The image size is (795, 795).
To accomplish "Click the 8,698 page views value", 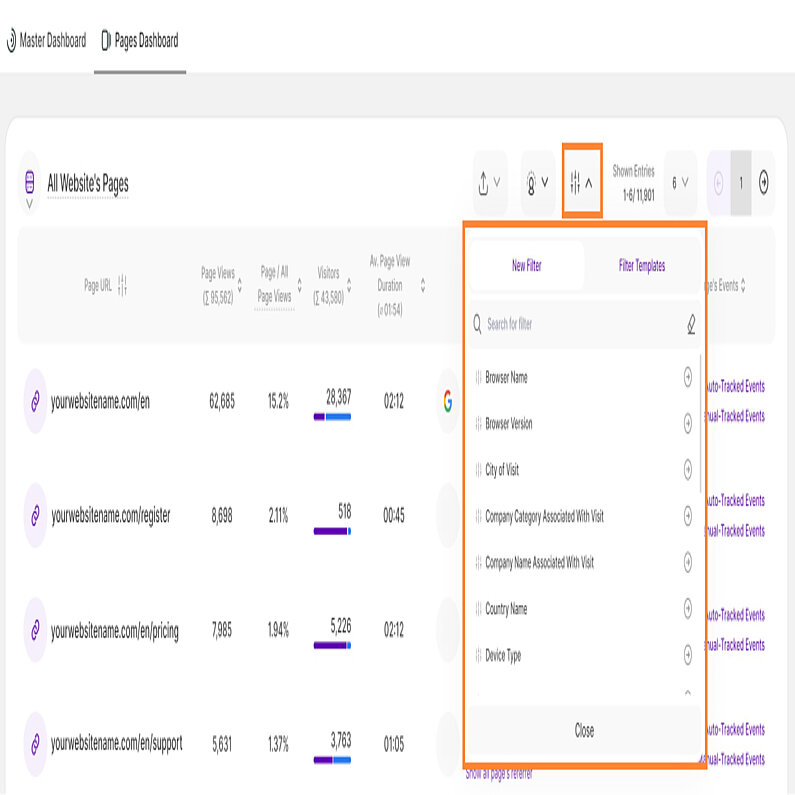I will (x=222, y=516).
